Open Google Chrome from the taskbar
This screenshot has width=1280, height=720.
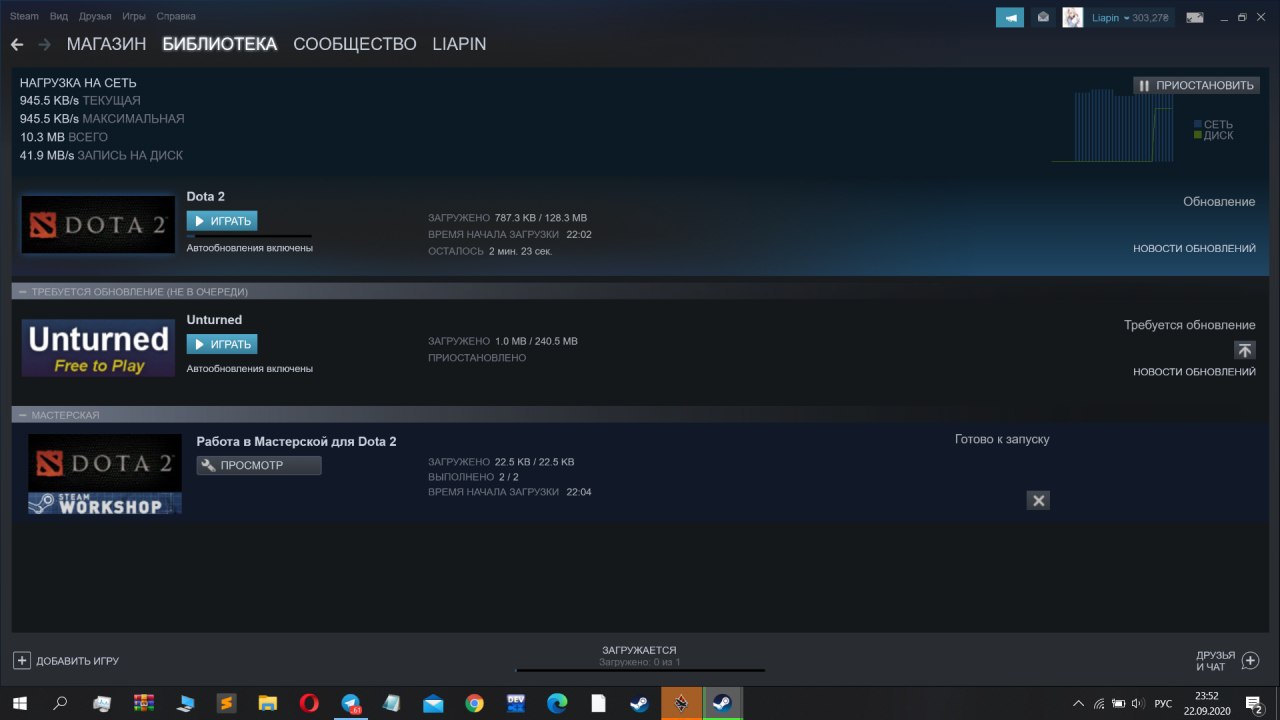coord(474,704)
